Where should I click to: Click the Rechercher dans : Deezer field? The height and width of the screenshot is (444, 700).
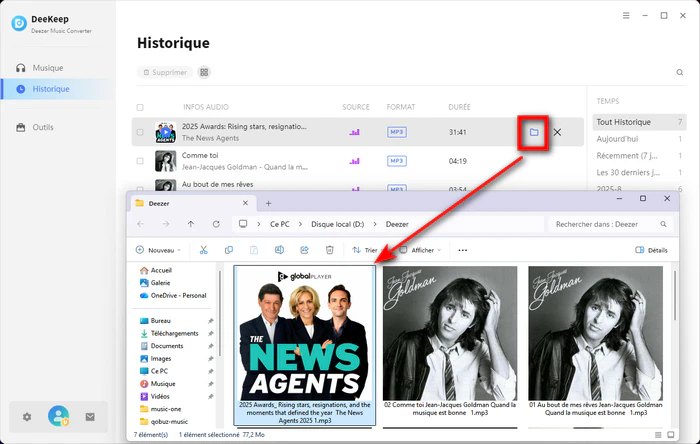[610, 224]
